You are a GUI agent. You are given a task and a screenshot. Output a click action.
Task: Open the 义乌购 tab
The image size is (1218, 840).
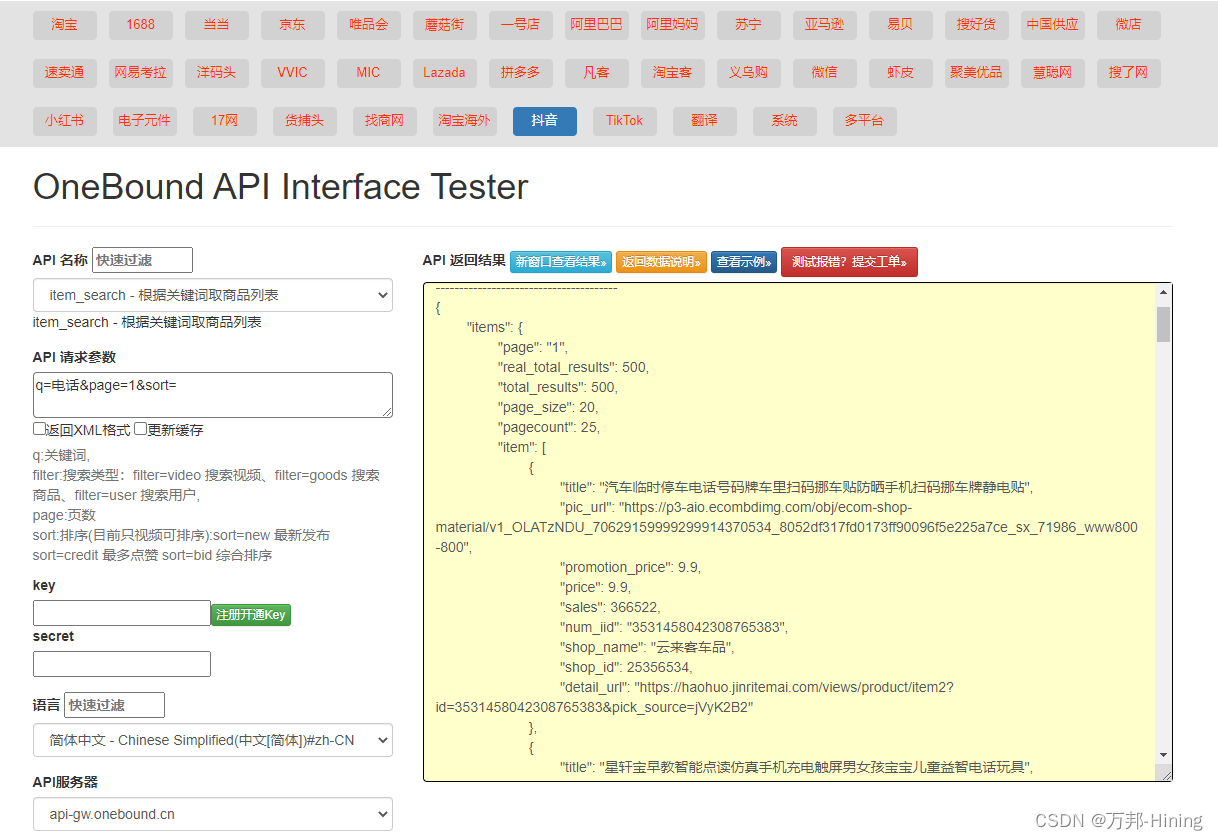749,73
